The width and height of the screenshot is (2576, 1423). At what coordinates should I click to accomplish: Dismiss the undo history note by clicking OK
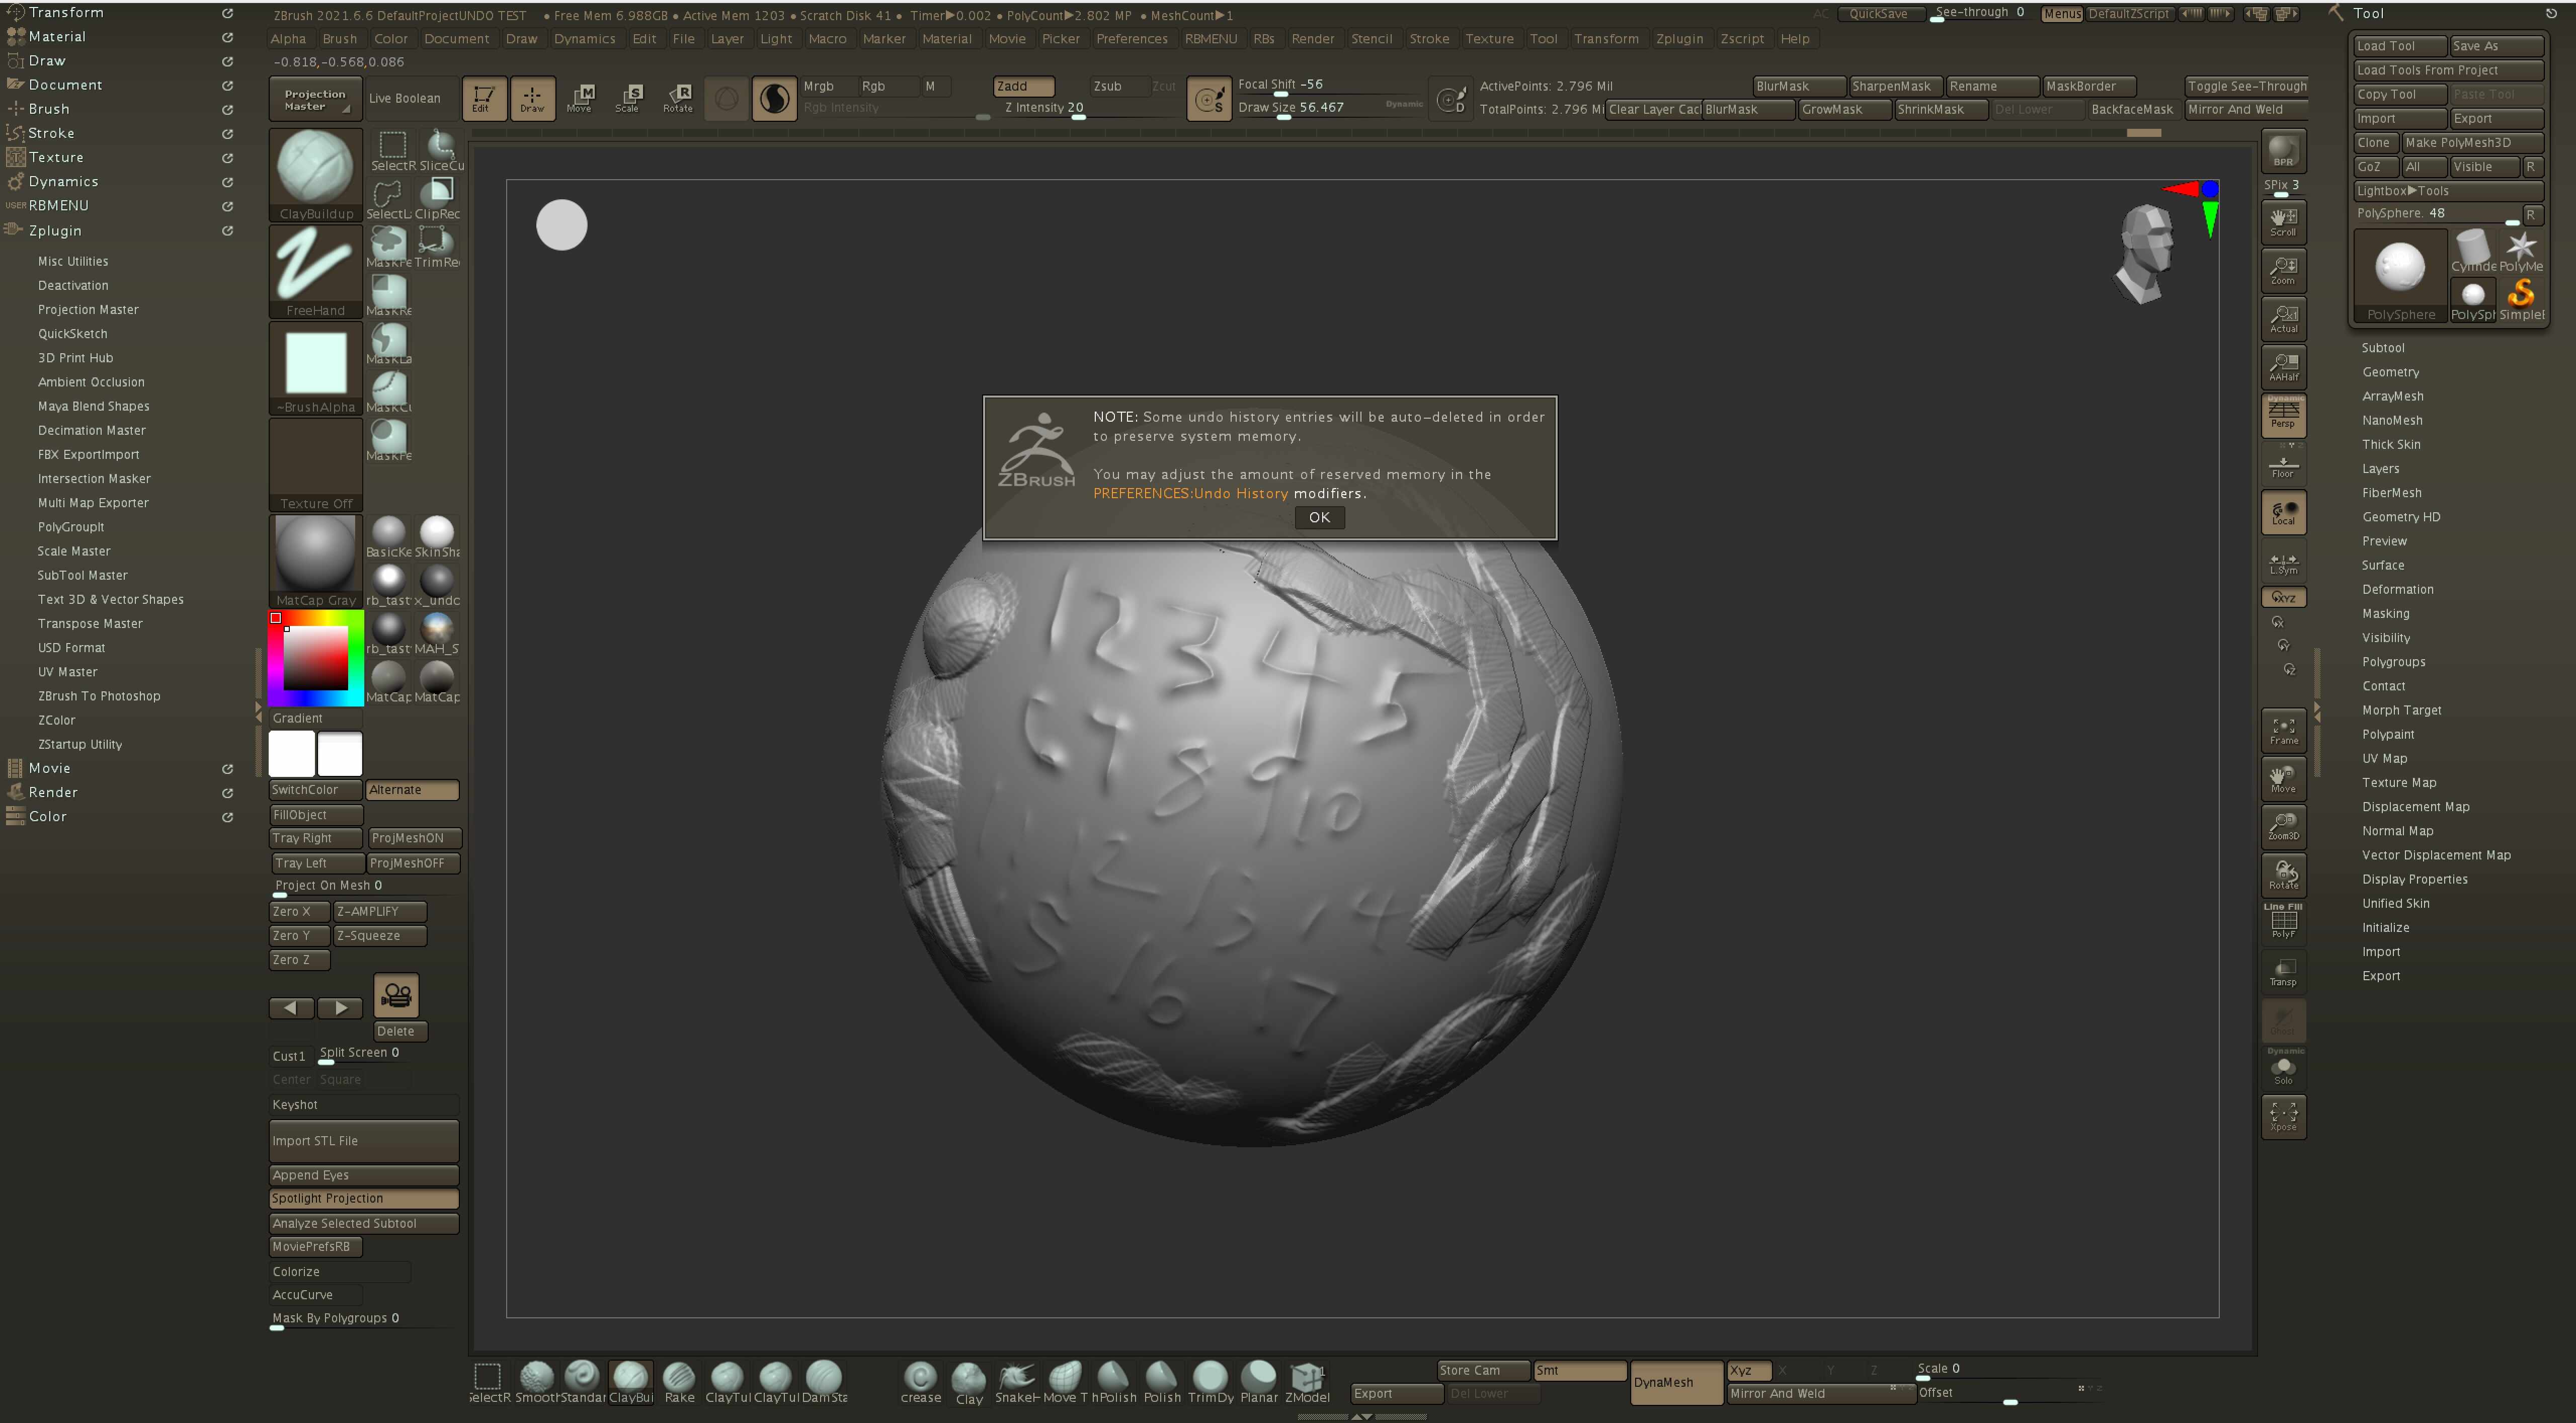pyautogui.click(x=1318, y=517)
